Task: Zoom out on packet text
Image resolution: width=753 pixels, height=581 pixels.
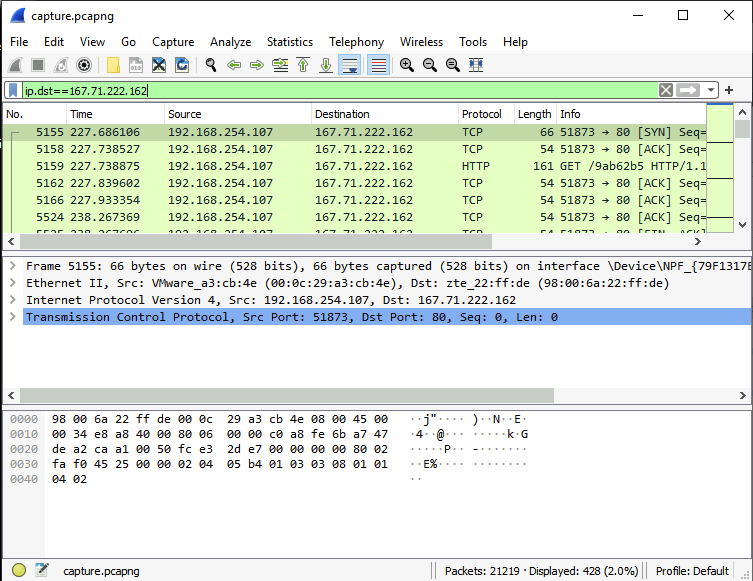Action: pos(430,65)
